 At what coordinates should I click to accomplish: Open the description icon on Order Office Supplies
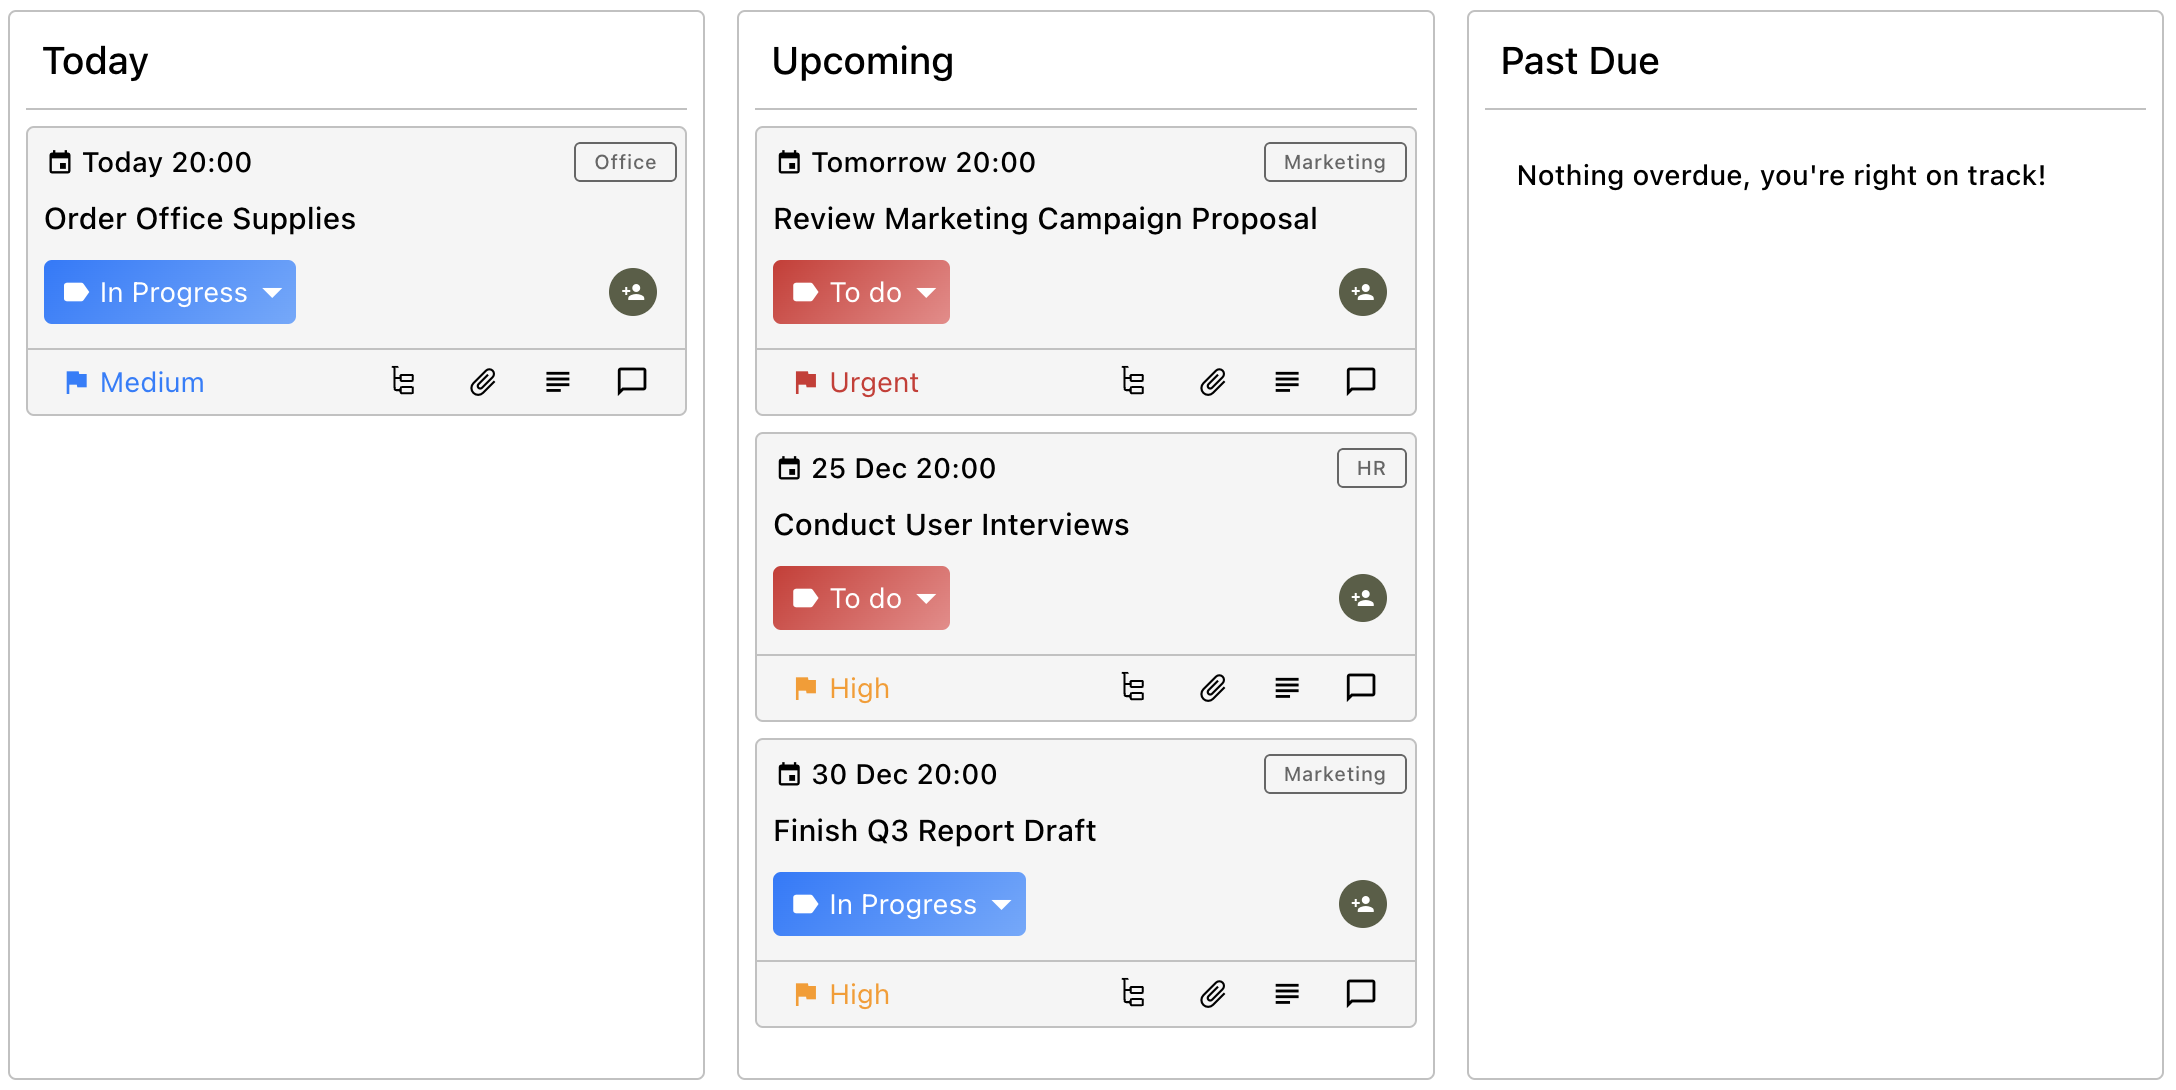[x=557, y=381]
